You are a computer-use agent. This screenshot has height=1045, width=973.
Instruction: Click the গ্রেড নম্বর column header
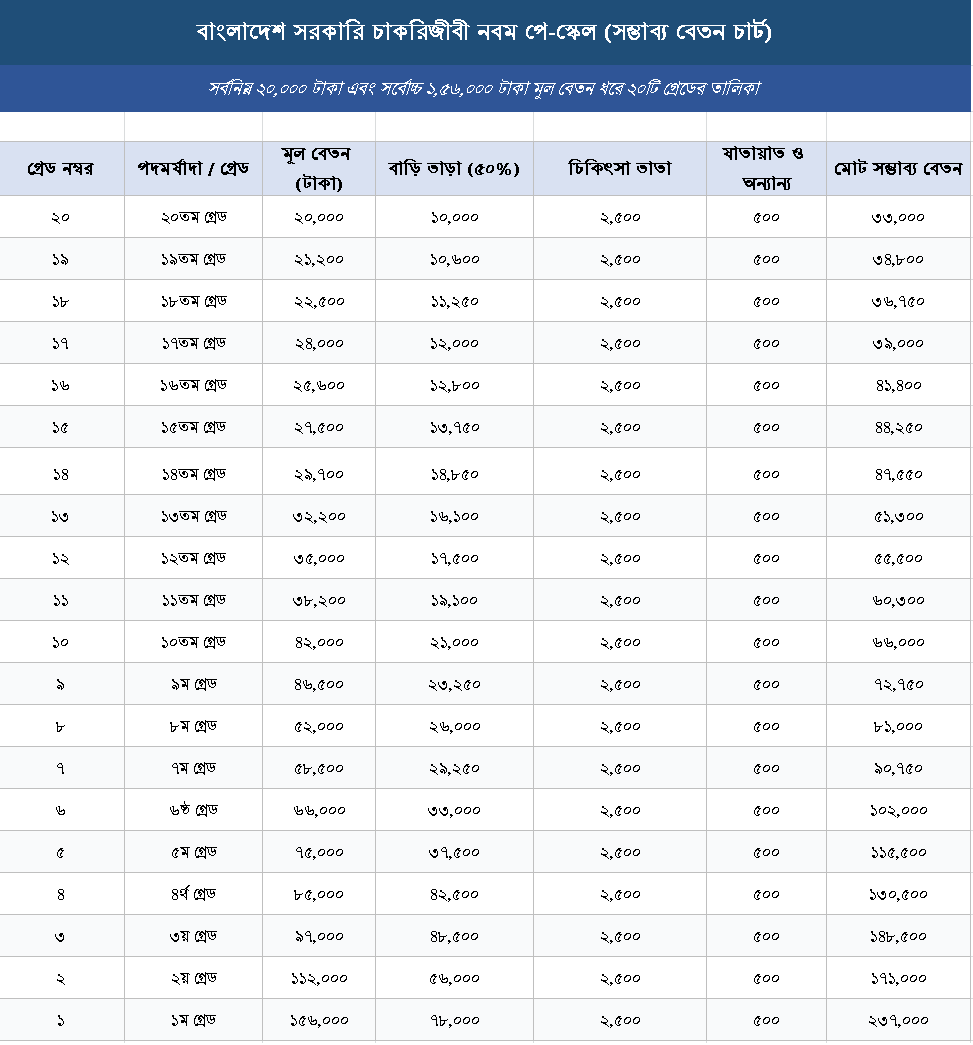point(62,169)
